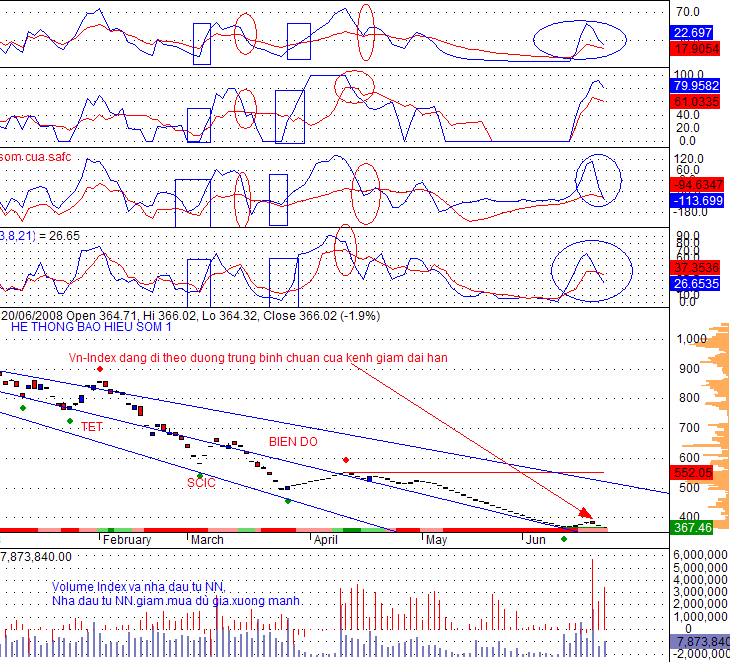The height and width of the screenshot is (662, 730).
Task: Select the BIEN DO text annotation
Action: pos(293,441)
